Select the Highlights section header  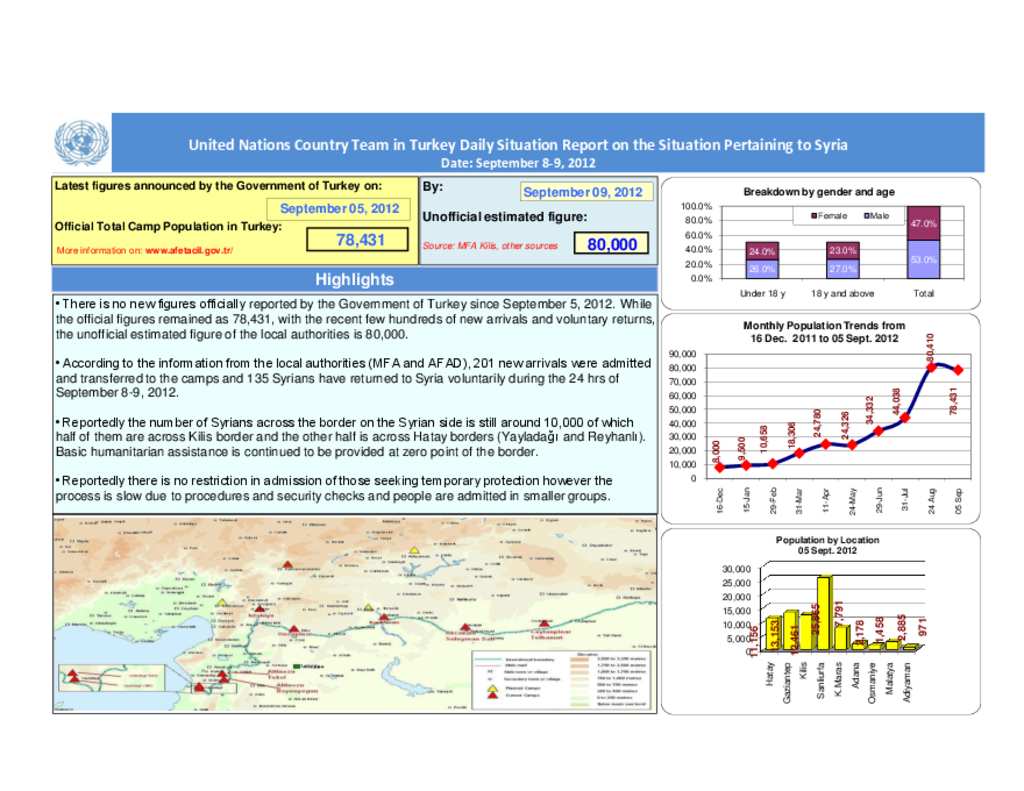coord(355,279)
